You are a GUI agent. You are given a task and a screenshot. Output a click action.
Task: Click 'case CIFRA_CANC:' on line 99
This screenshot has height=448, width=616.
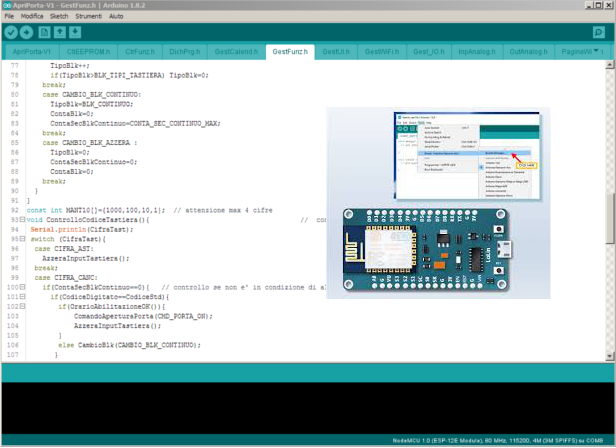point(66,278)
